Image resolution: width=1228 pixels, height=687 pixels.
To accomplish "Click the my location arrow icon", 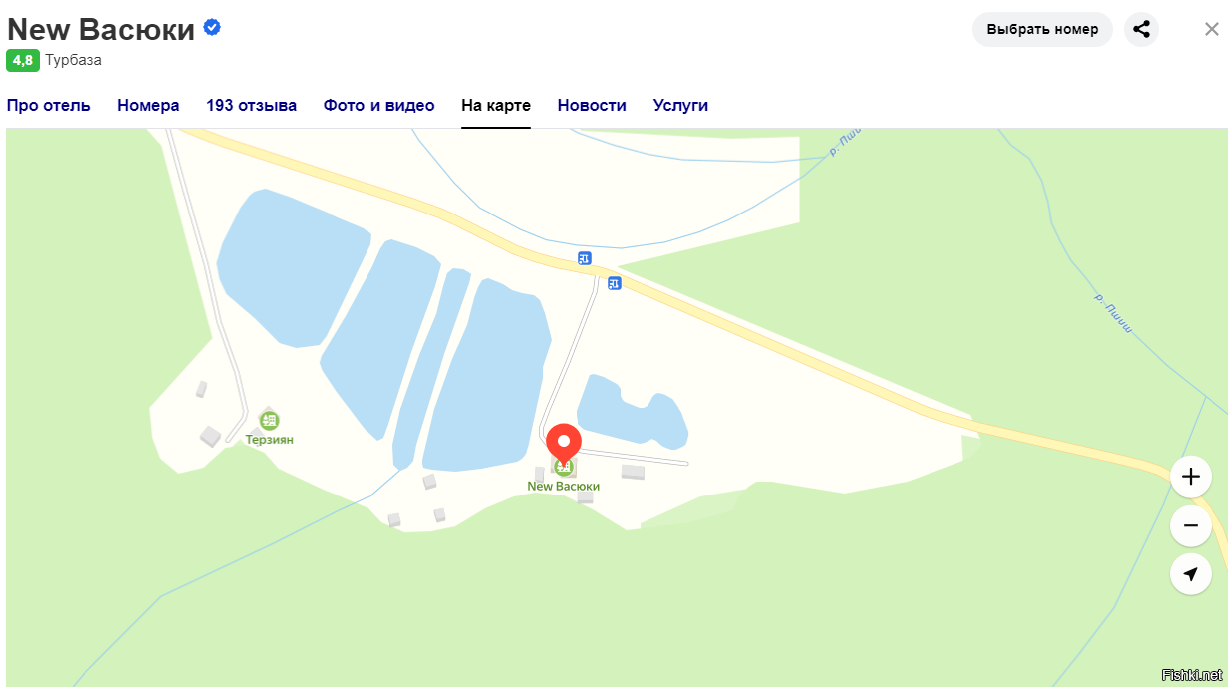I will (x=1190, y=574).
